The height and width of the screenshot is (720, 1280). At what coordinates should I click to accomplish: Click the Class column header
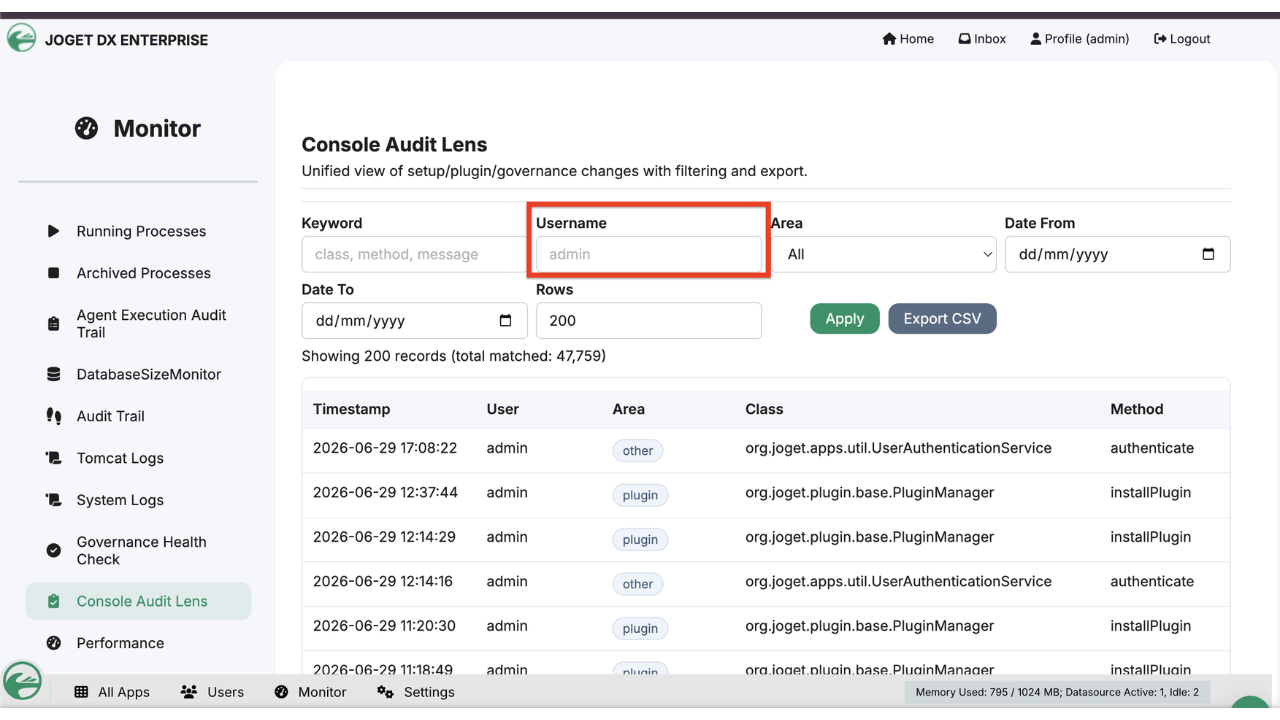pyautogui.click(x=764, y=409)
